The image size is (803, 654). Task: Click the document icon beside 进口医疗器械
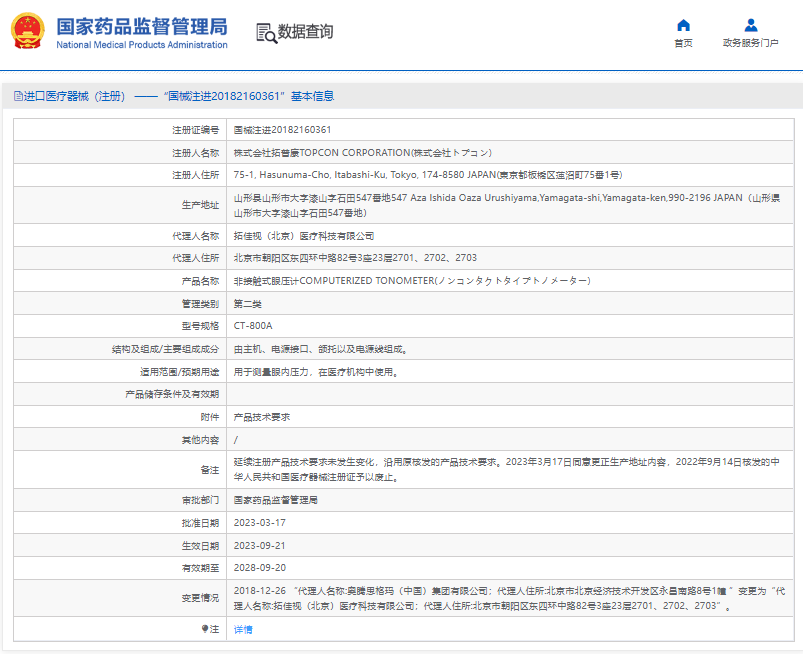click(18, 96)
